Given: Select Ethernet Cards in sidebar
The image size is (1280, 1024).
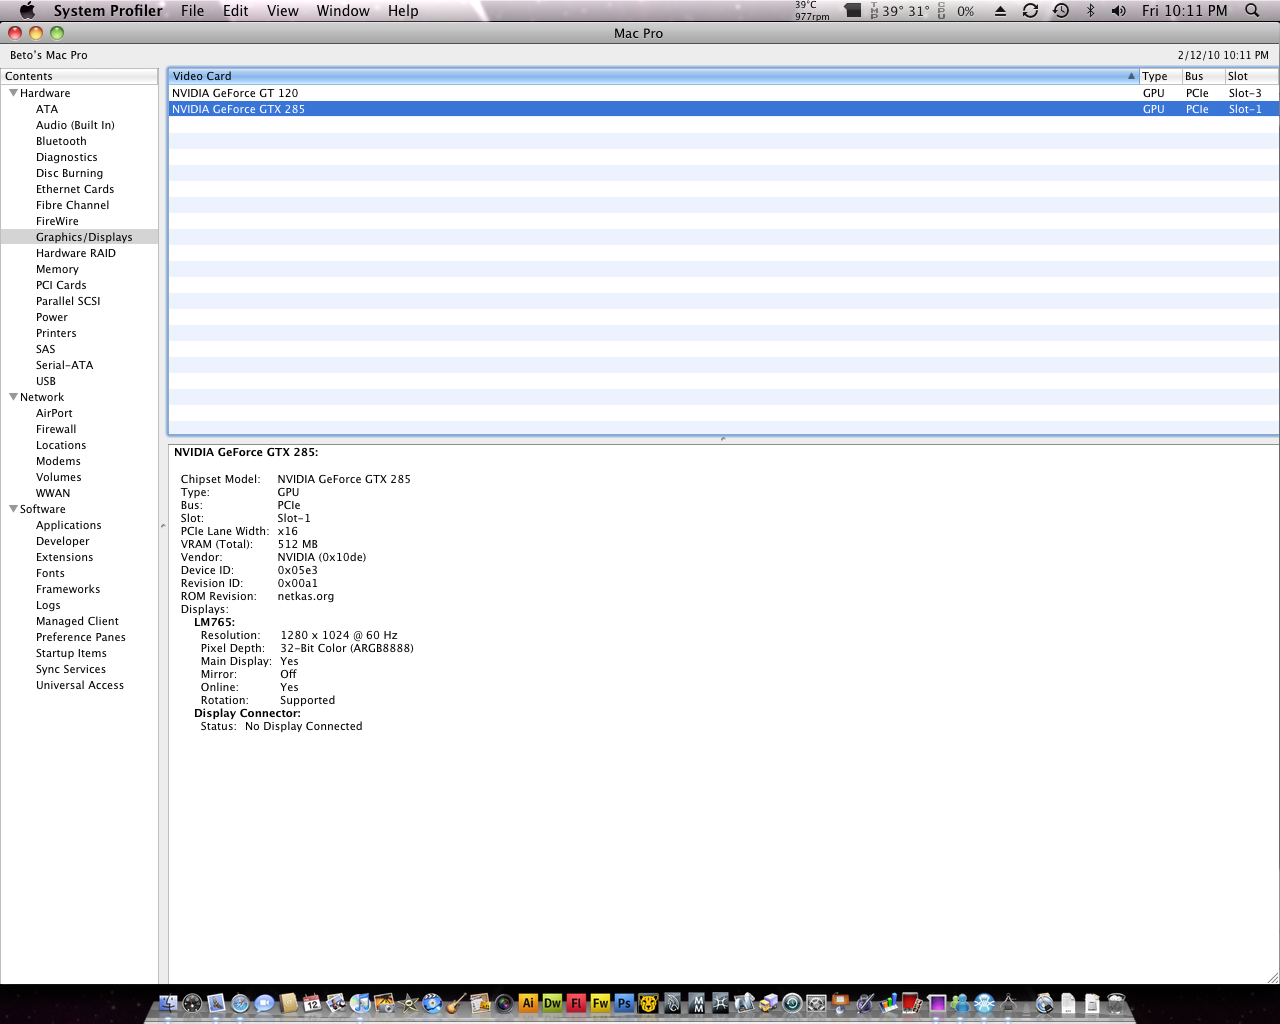Looking at the screenshot, I should (x=75, y=189).
